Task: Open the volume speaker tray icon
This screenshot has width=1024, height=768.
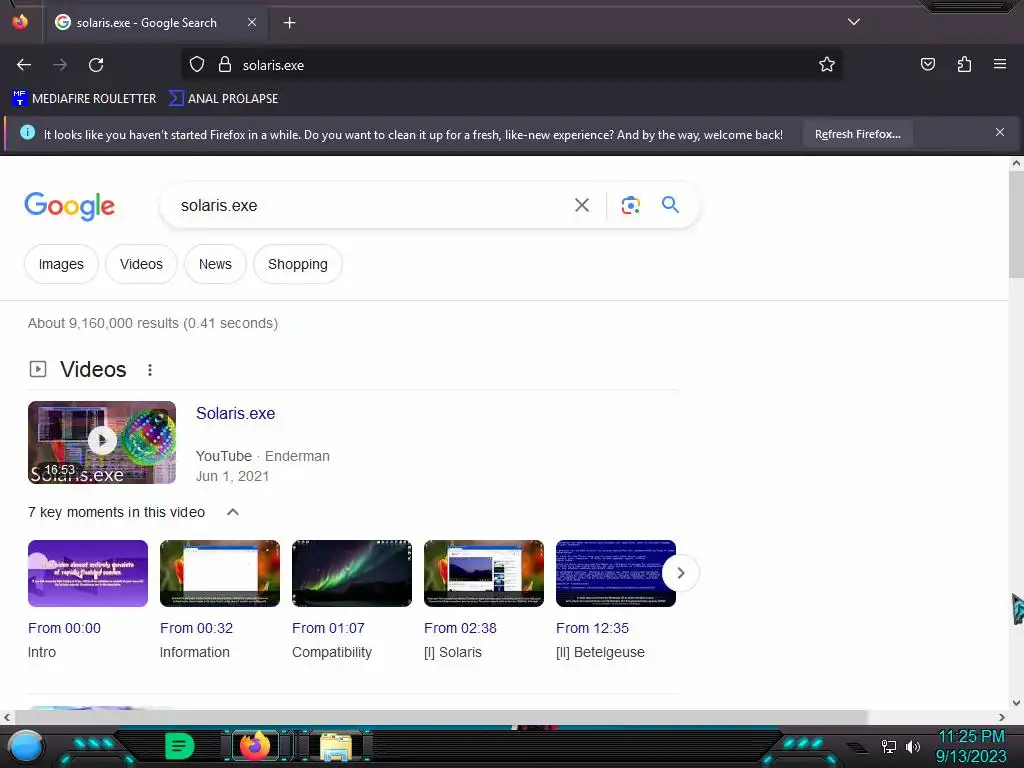Action: click(913, 746)
